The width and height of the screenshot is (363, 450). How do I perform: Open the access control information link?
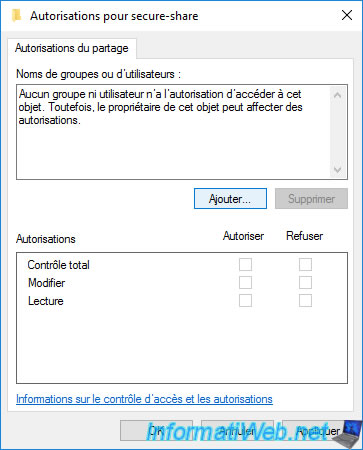click(144, 399)
